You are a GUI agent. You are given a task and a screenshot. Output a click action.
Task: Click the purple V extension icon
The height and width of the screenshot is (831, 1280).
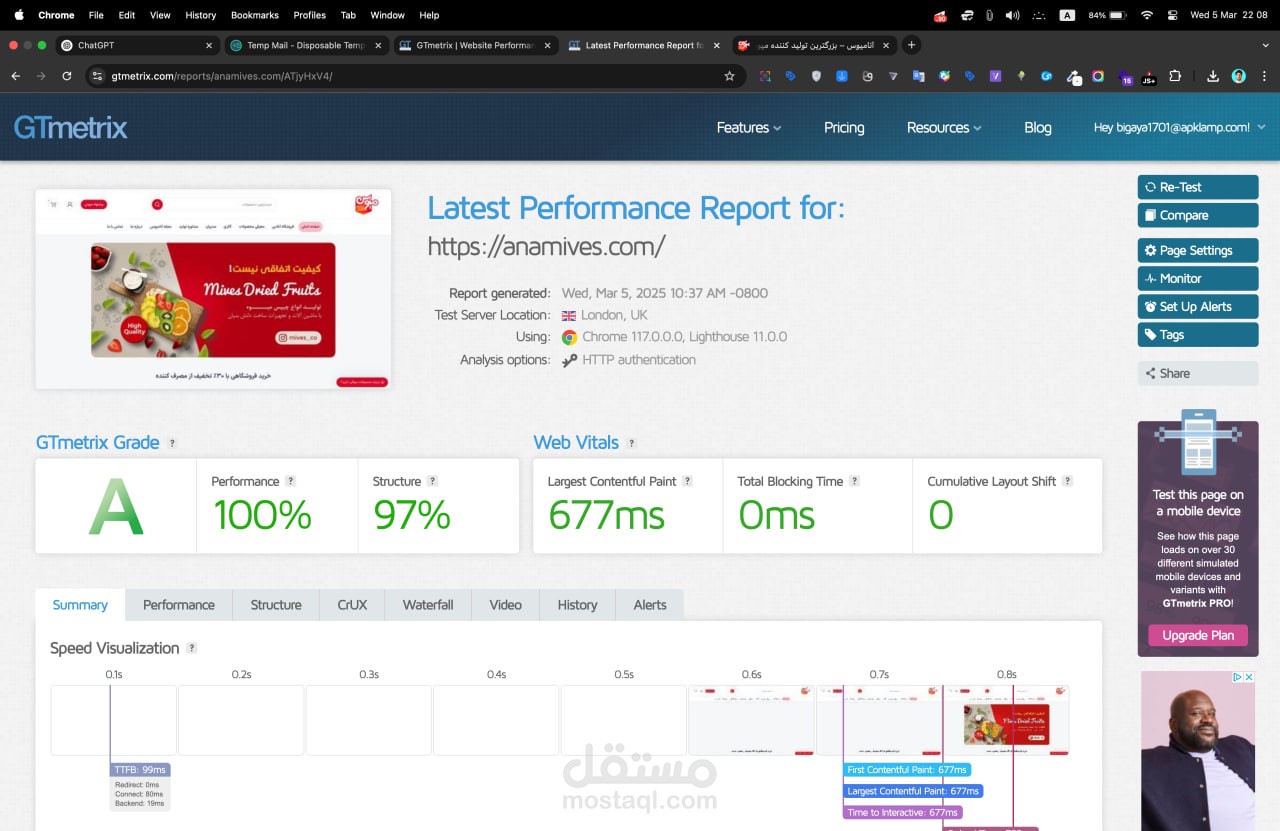coord(995,76)
